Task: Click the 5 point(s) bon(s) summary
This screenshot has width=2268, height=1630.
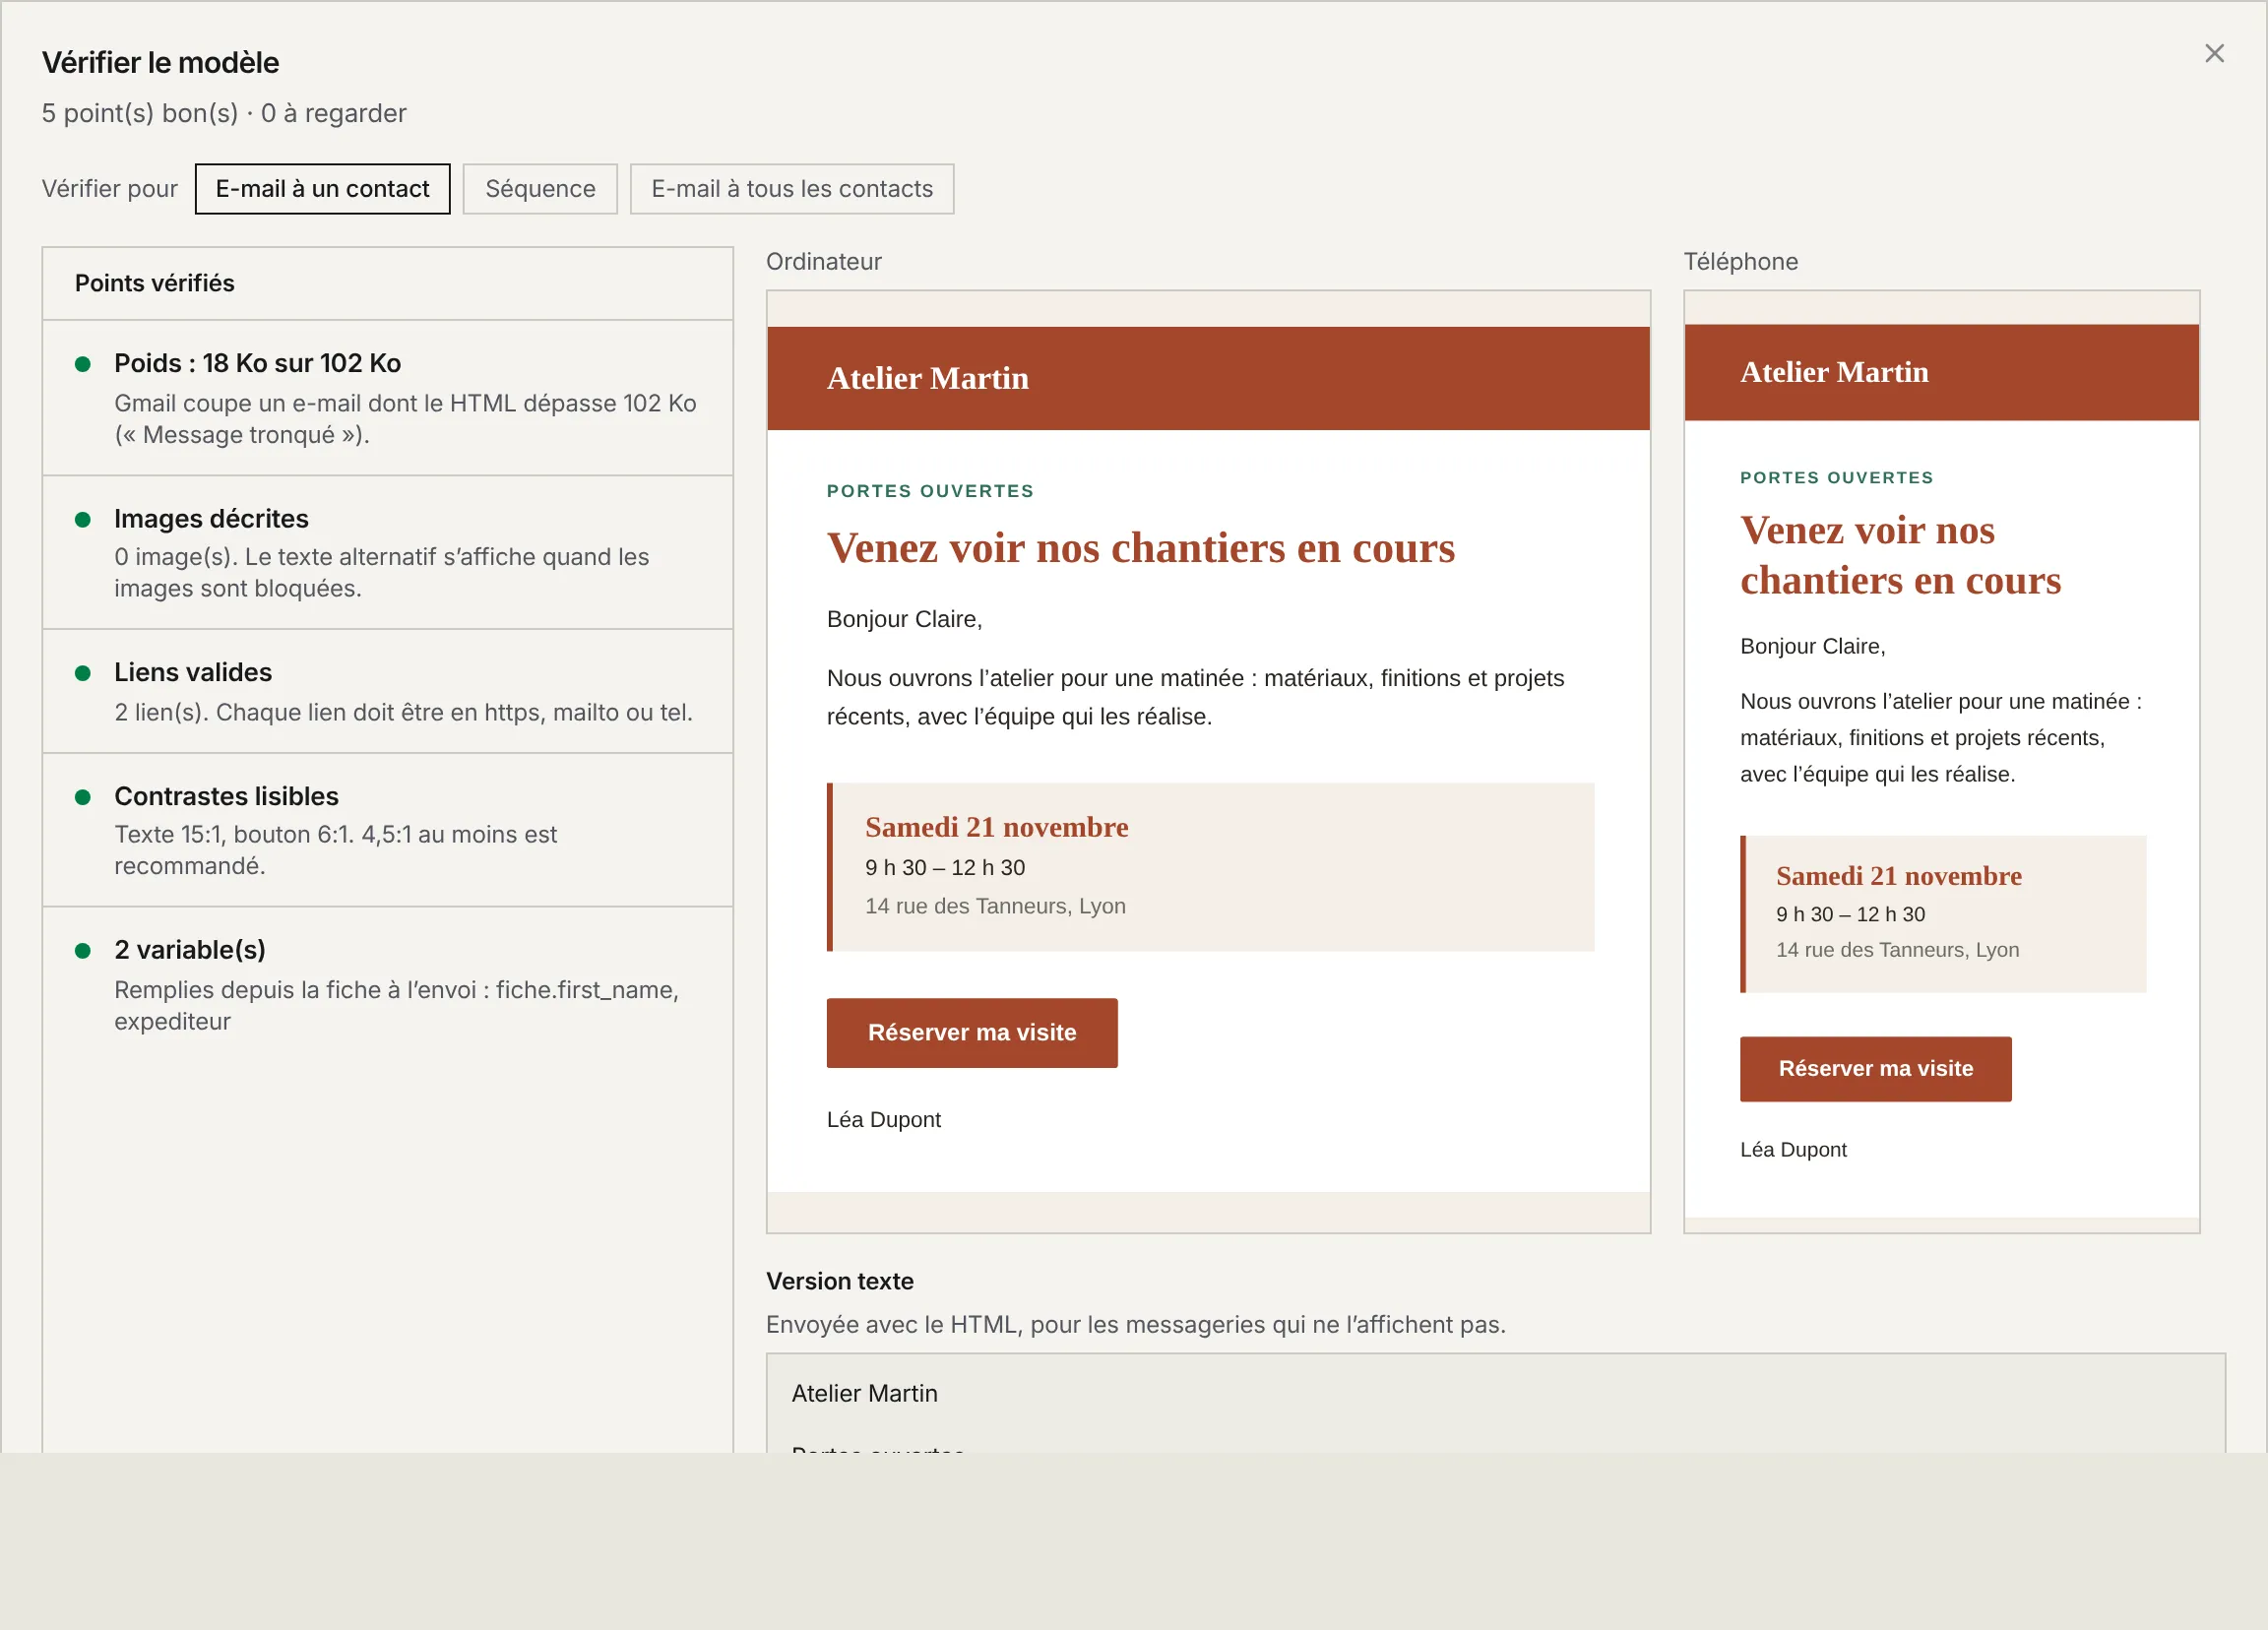Action: [x=224, y=113]
